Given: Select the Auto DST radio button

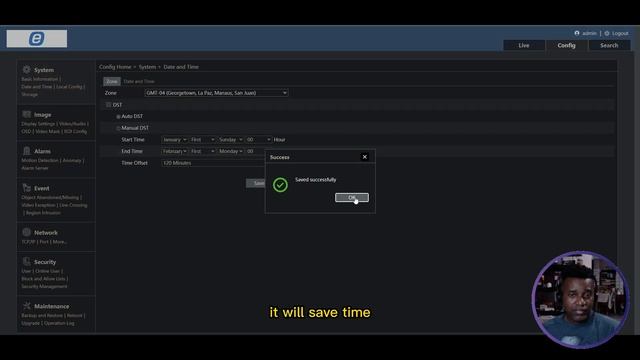Looking at the screenshot, I should [x=118, y=116].
